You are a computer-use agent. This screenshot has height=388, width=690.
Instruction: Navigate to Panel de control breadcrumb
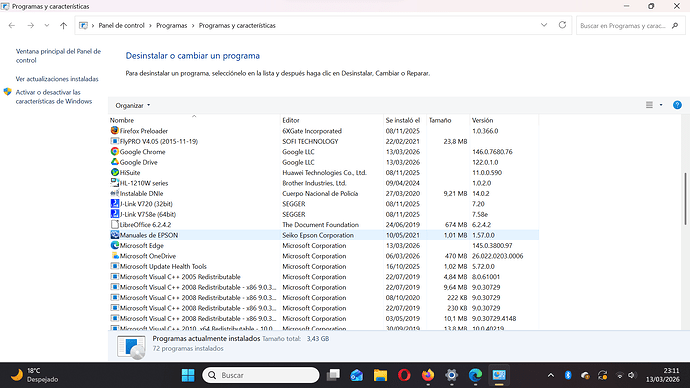tap(121, 26)
